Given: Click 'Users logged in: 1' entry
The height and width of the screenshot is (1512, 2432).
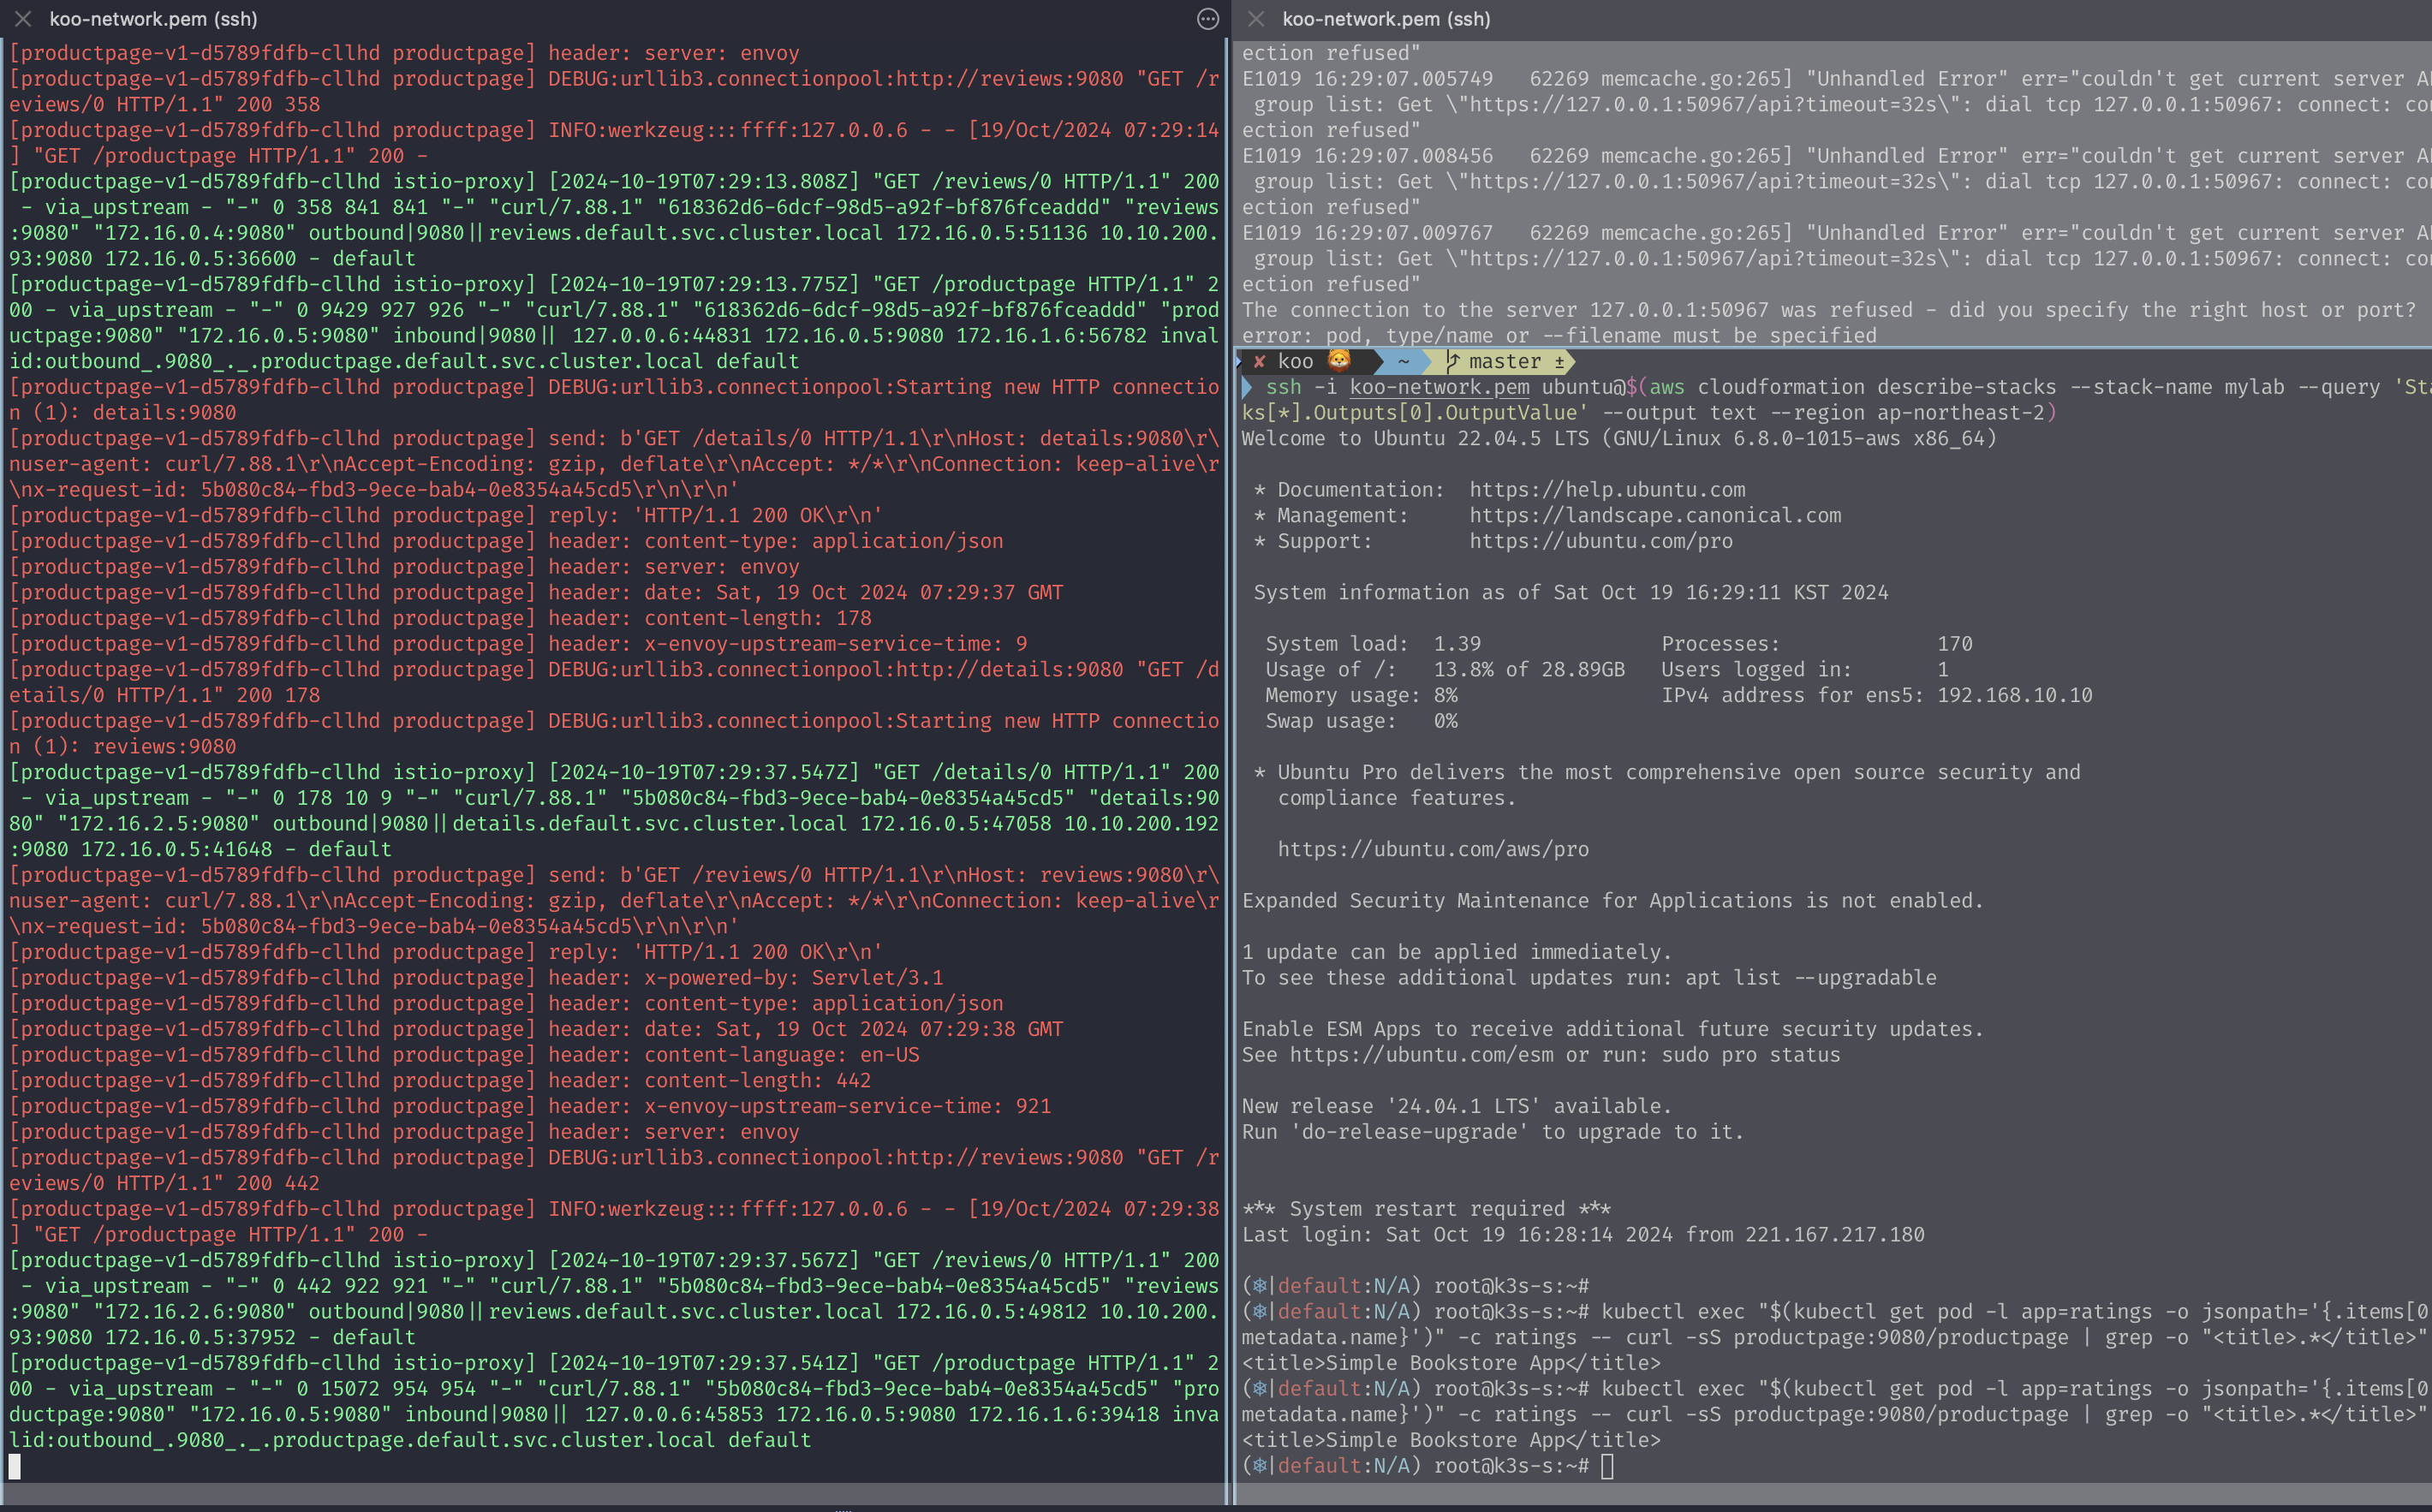Looking at the screenshot, I should point(1805,669).
